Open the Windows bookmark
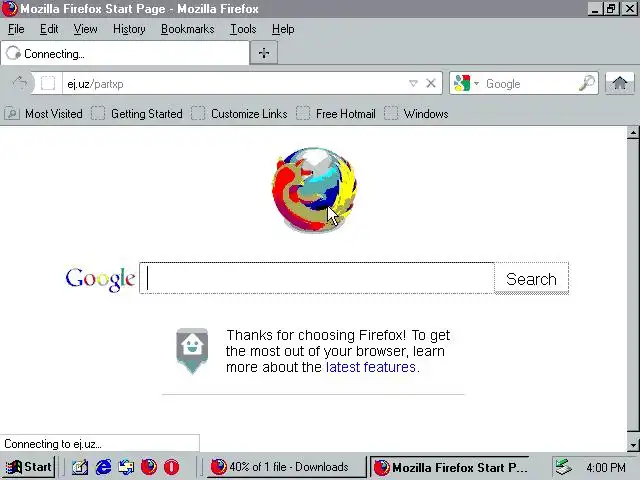The image size is (640, 480). click(x=416, y=113)
